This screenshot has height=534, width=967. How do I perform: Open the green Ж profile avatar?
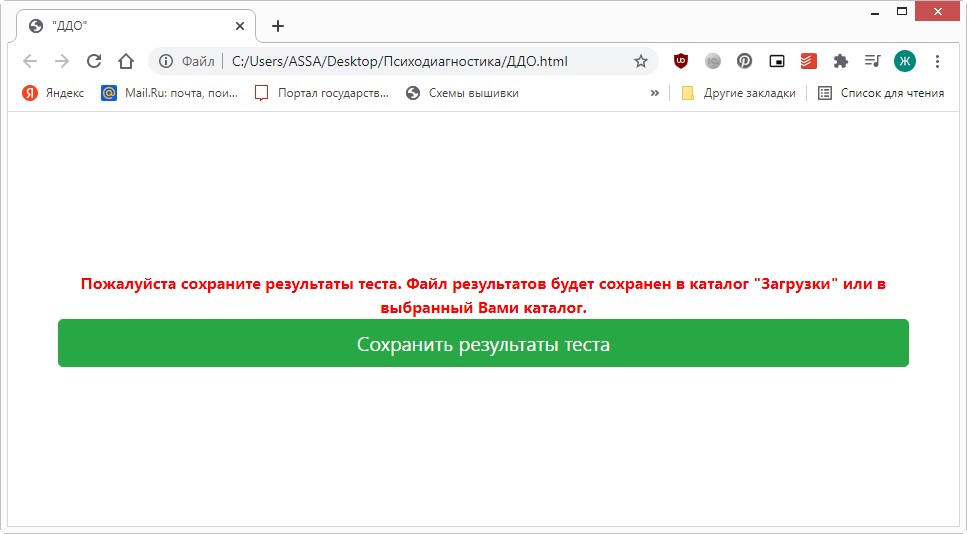pos(904,61)
